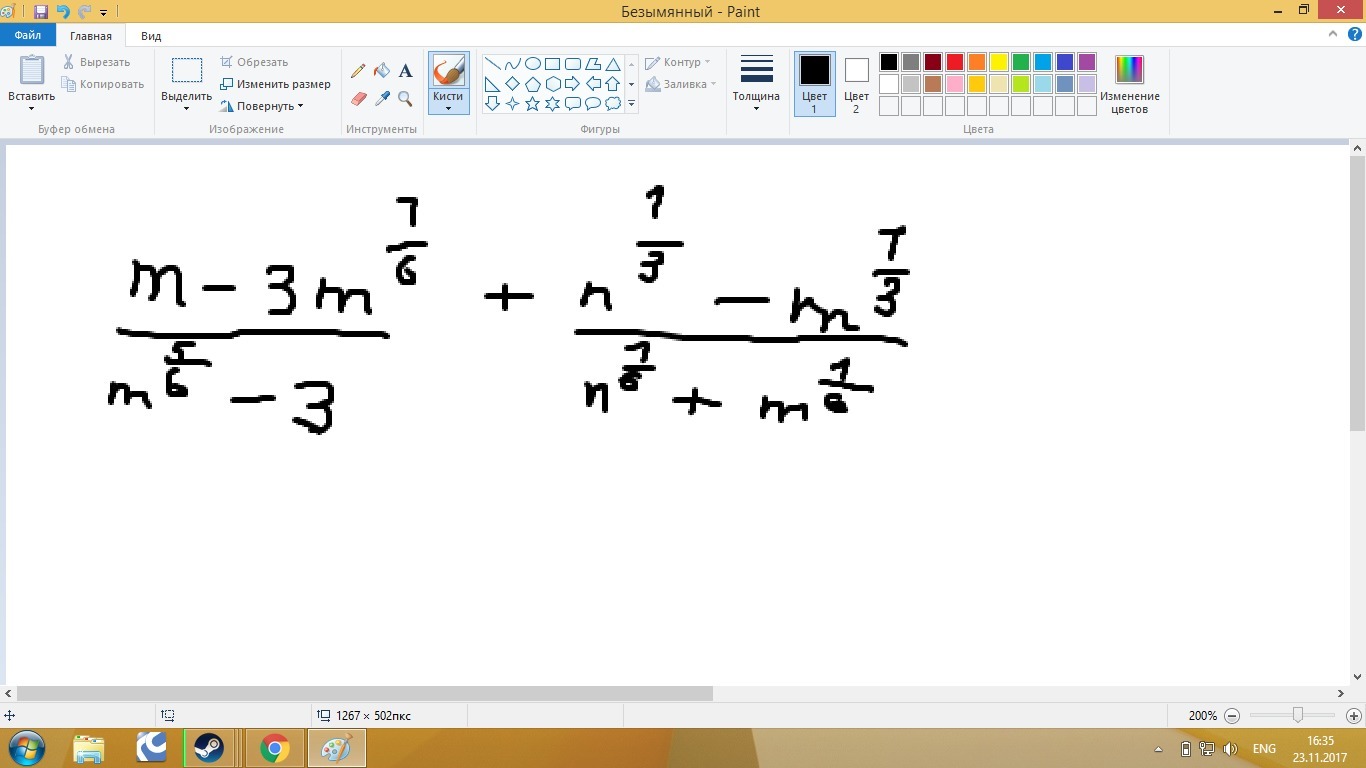Choose the Down arrow shape
This screenshot has width=1366, height=768.
[x=492, y=103]
